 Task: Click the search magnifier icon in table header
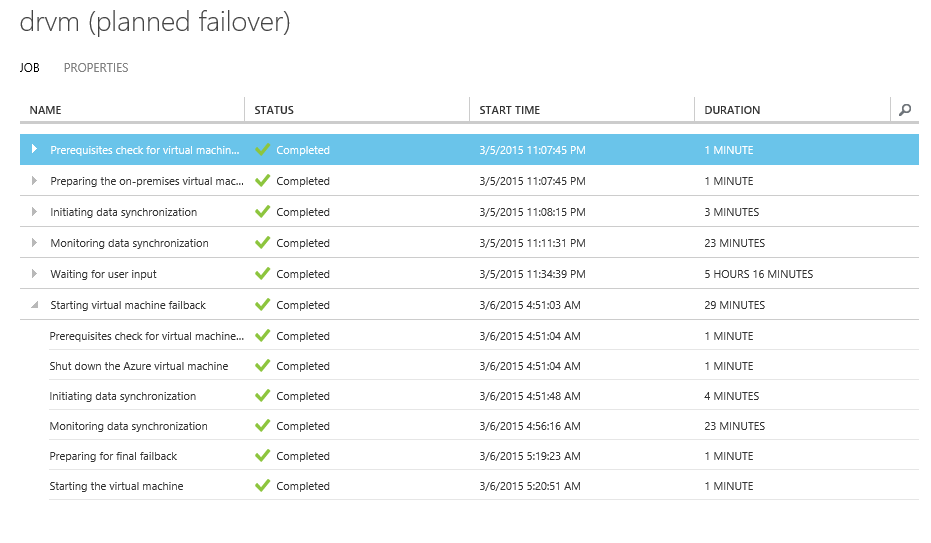pos(904,110)
